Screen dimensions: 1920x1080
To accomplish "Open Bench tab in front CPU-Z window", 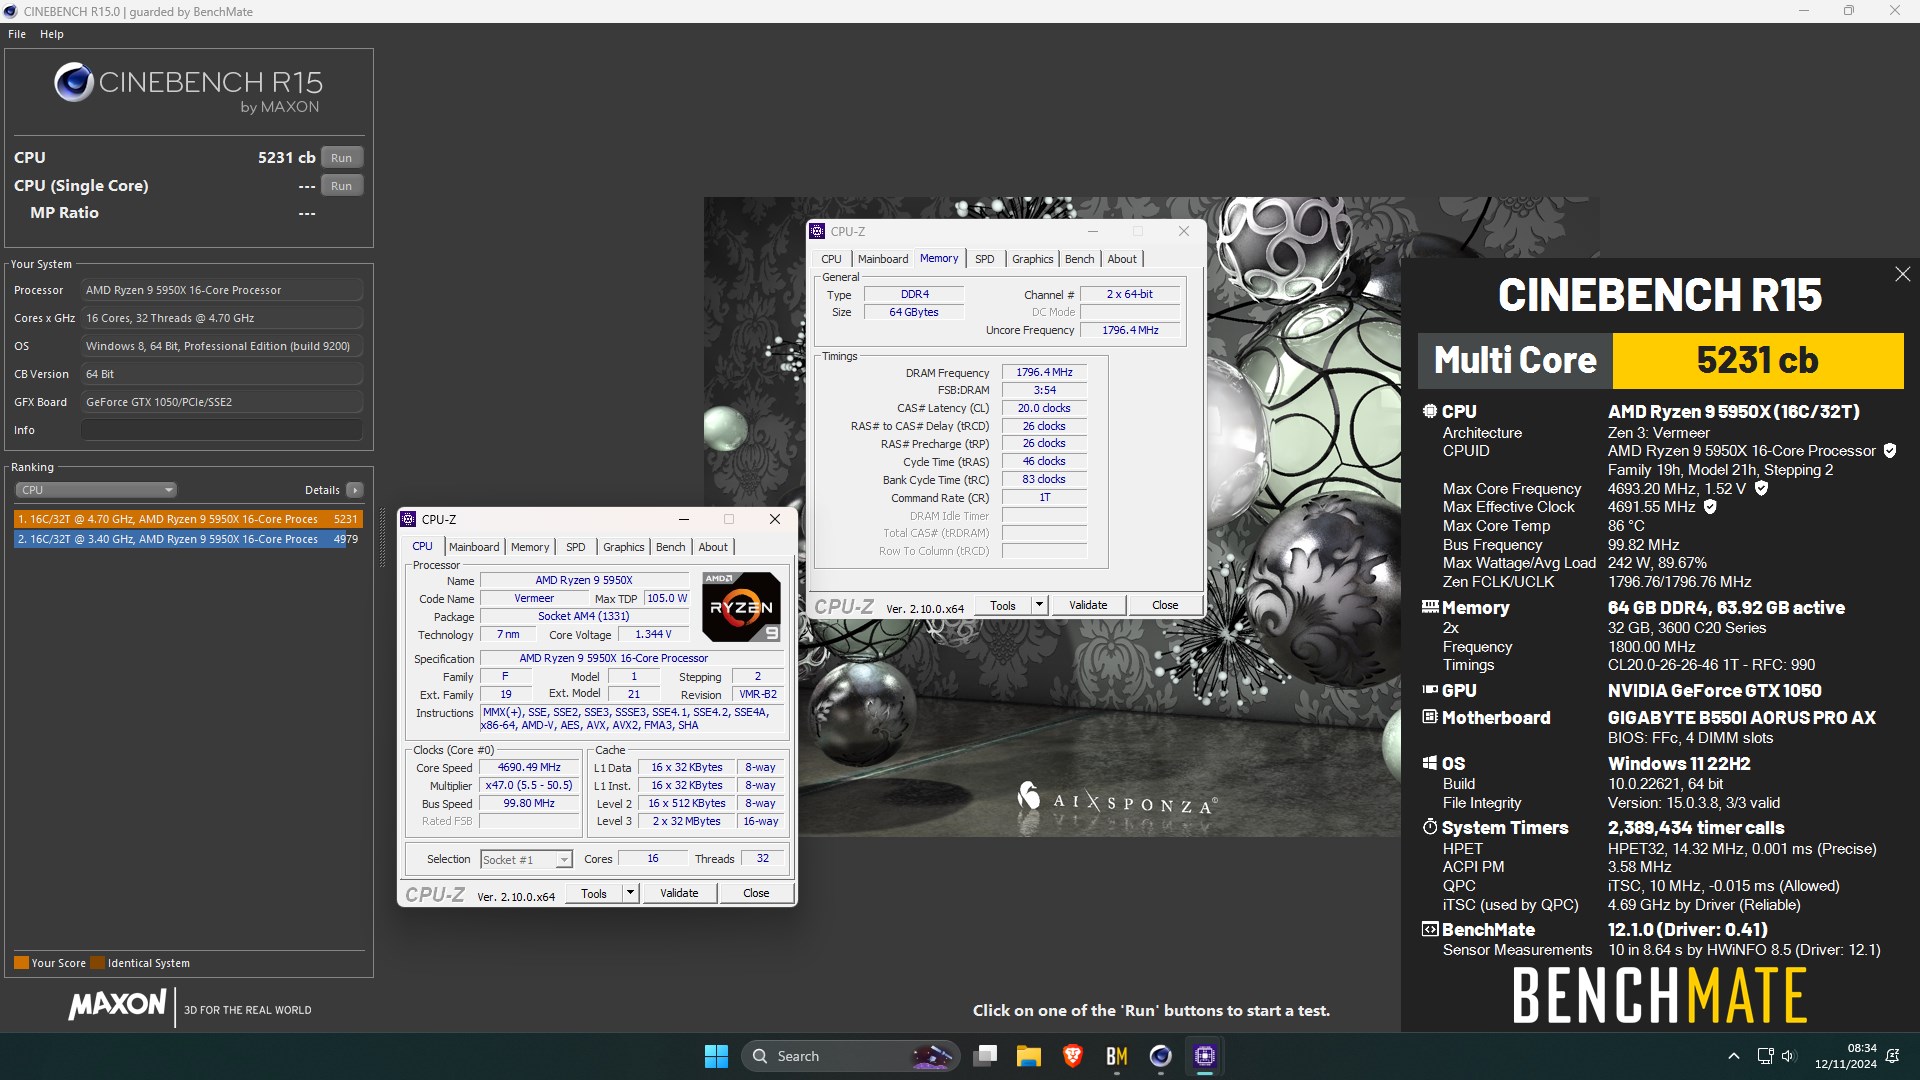I will click(671, 547).
